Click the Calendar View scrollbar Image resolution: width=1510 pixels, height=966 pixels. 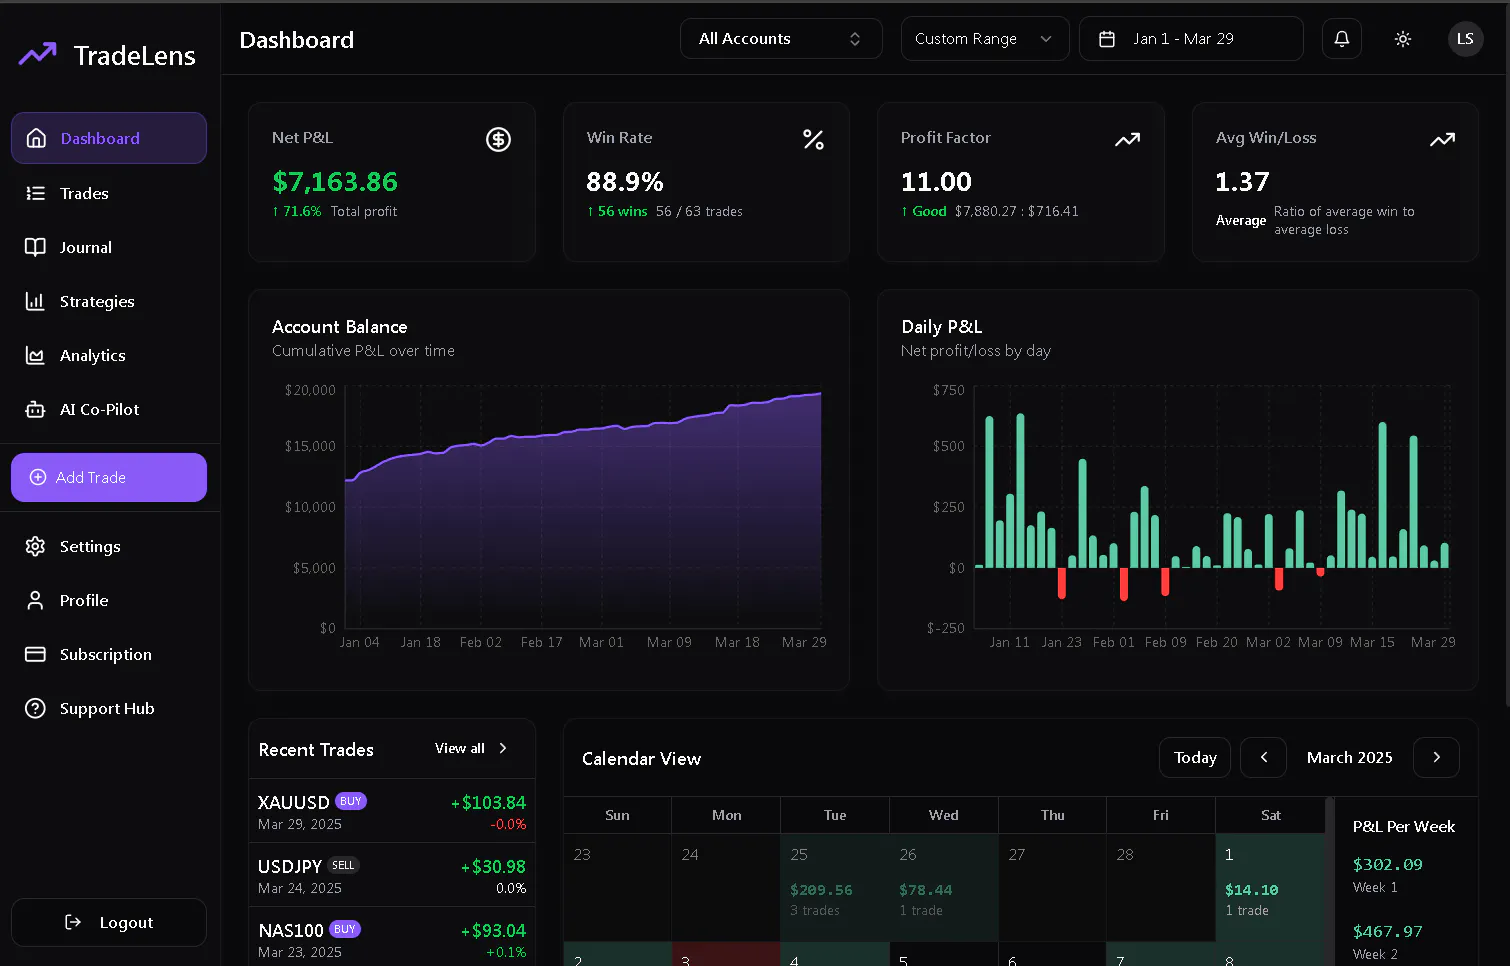[1329, 881]
